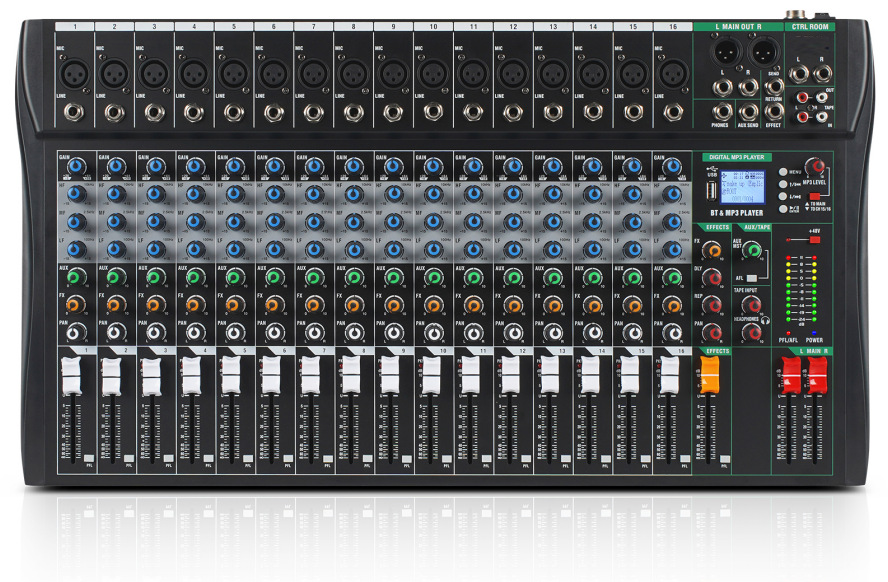This screenshot has height=582, width=888.
Task: Toggle the +48V phantom power switch
Action: [816, 240]
